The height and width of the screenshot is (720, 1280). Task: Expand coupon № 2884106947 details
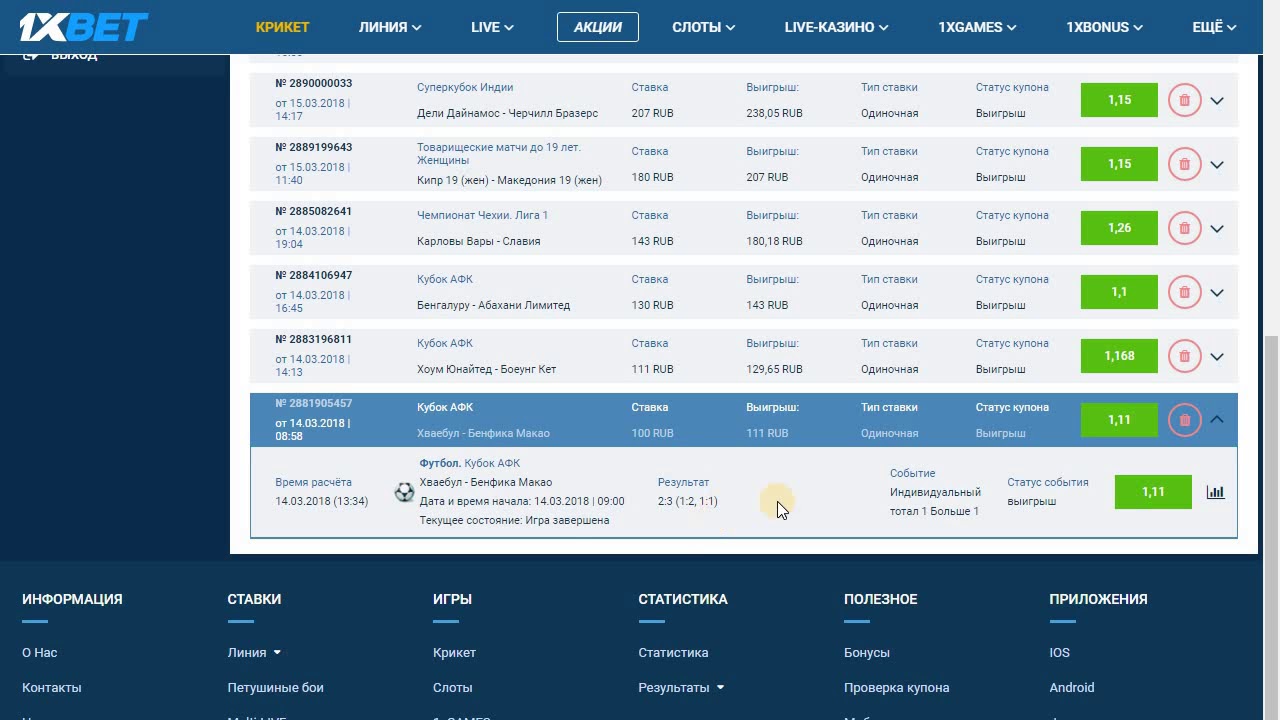click(x=1217, y=292)
